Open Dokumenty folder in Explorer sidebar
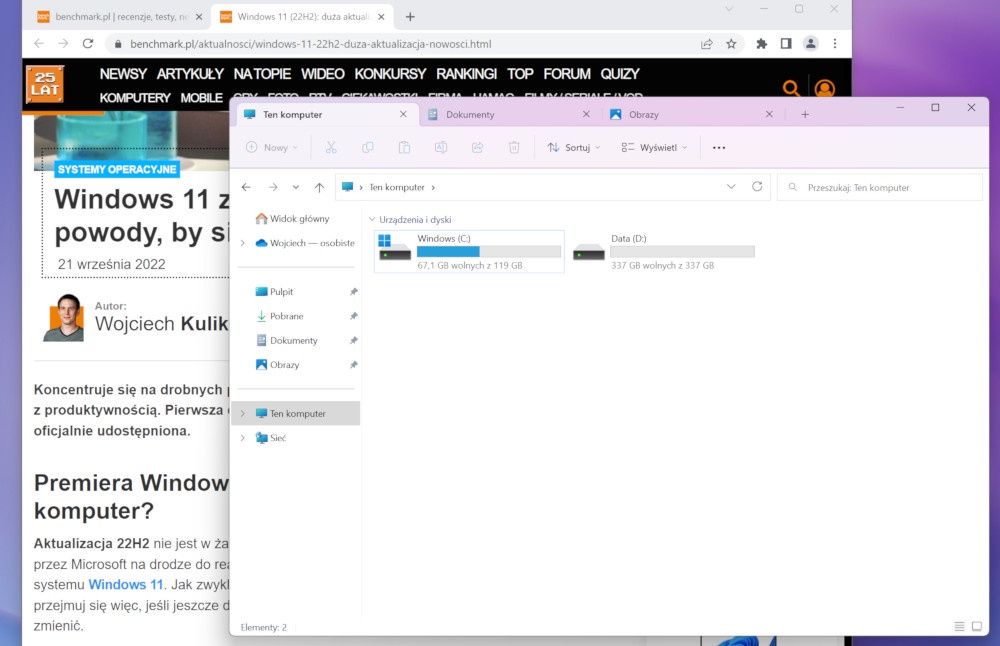This screenshot has height=646, width=1000. click(x=286, y=340)
